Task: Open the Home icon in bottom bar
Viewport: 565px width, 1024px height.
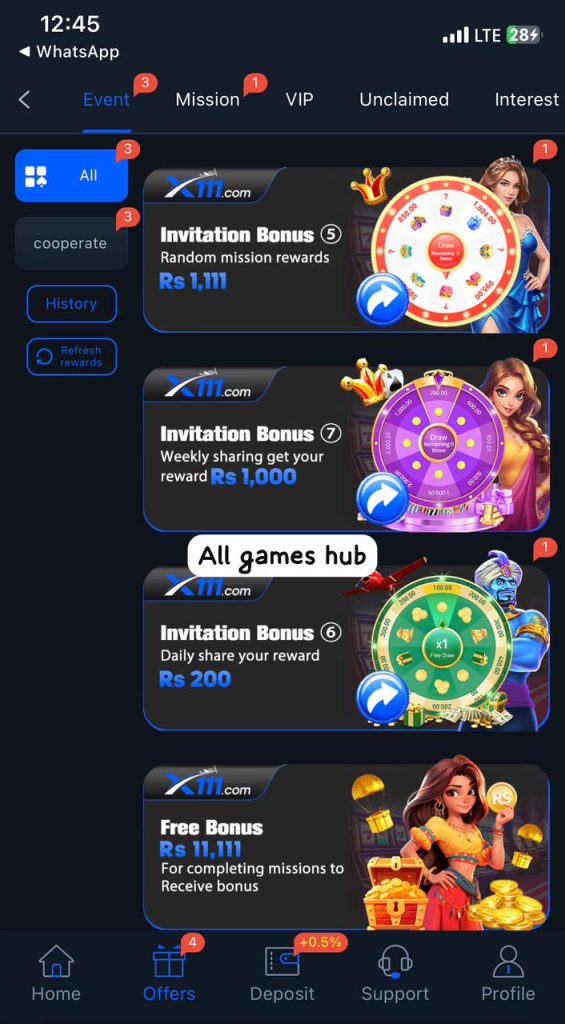Action: (56, 961)
